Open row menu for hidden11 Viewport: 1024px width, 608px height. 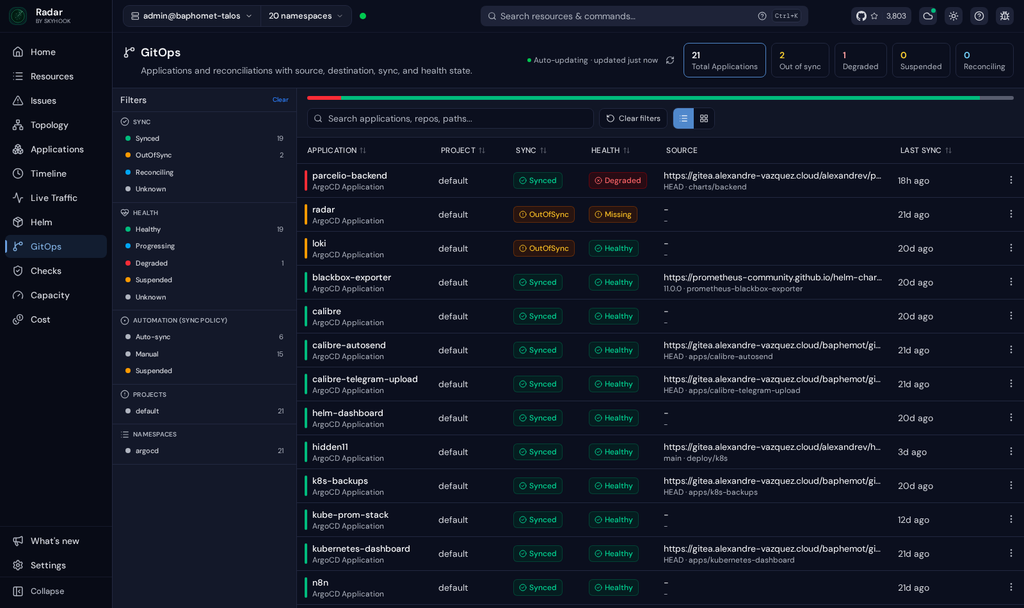click(1011, 452)
